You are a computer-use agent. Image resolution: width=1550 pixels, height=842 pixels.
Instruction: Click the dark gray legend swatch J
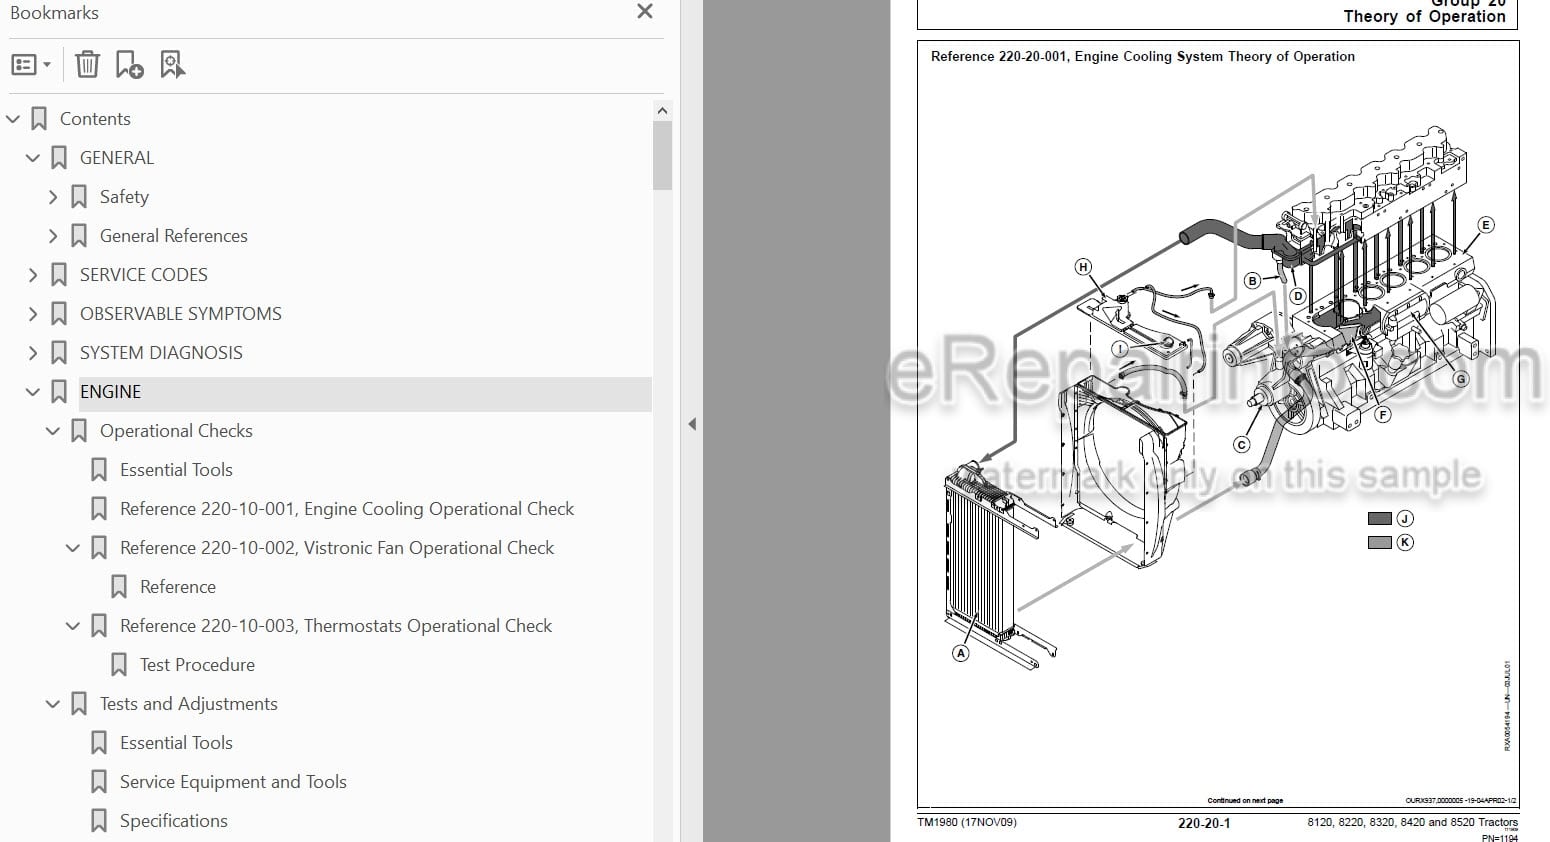(x=1380, y=519)
